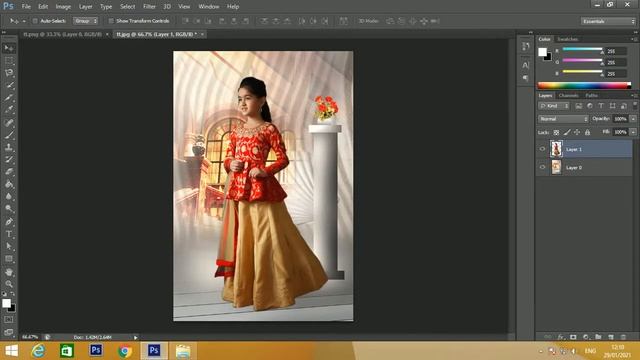Image resolution: width=640 pixels, height=360 pixels.
Task: Select the Rectangular Marquee tool
Action: point(9,61)
